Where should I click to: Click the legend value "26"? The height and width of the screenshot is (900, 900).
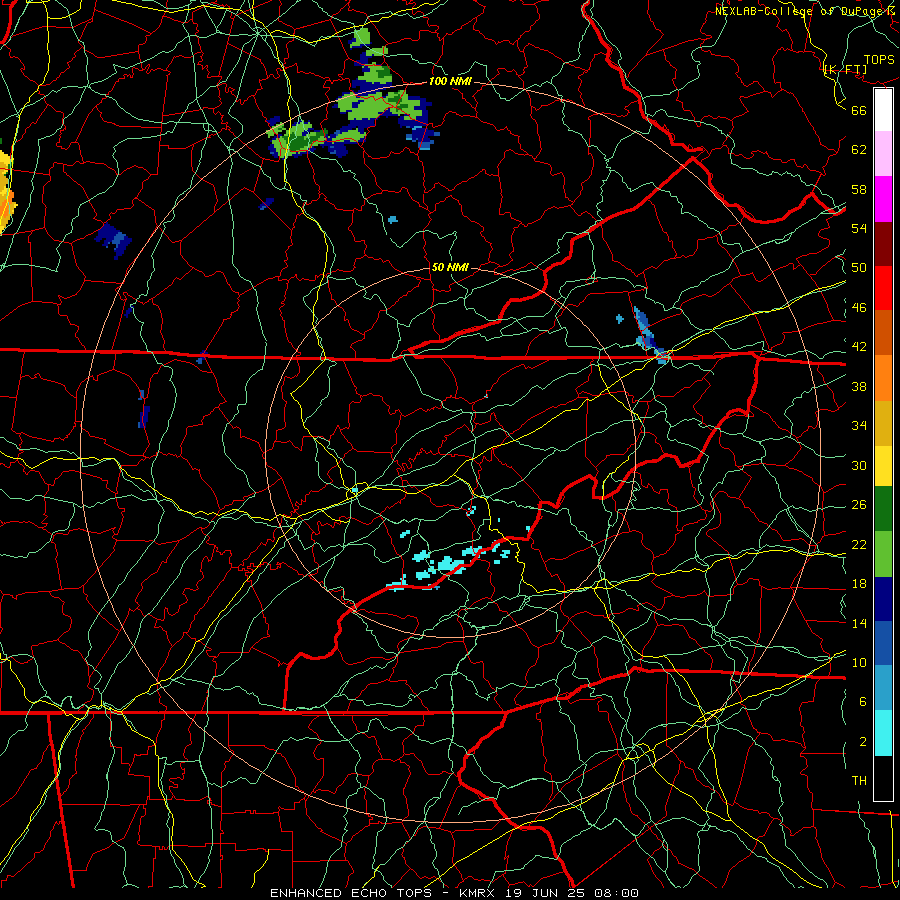tap(859, 505)
